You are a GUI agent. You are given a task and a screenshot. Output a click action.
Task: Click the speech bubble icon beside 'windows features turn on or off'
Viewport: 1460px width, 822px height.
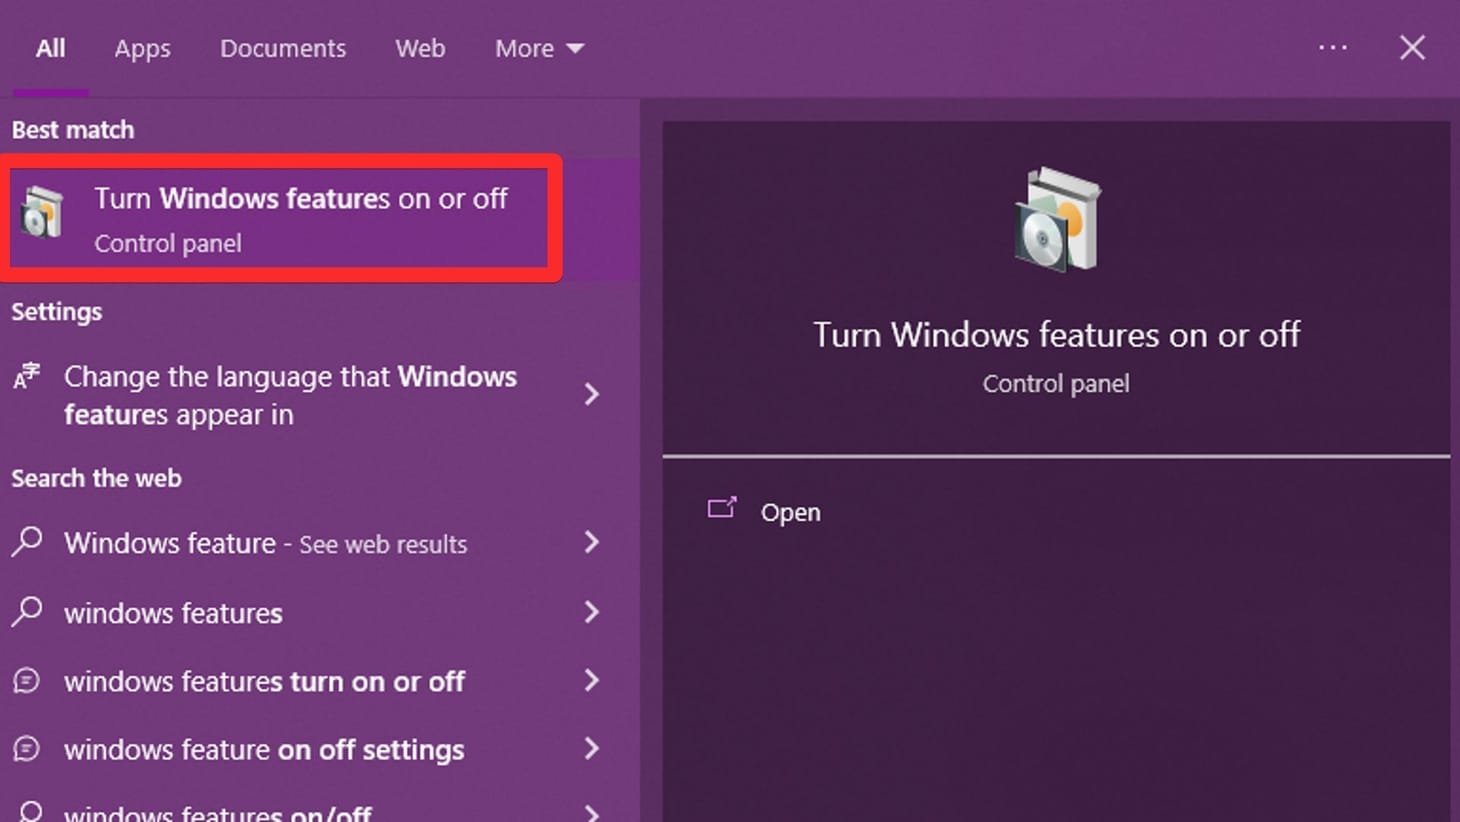pos(26,681)
